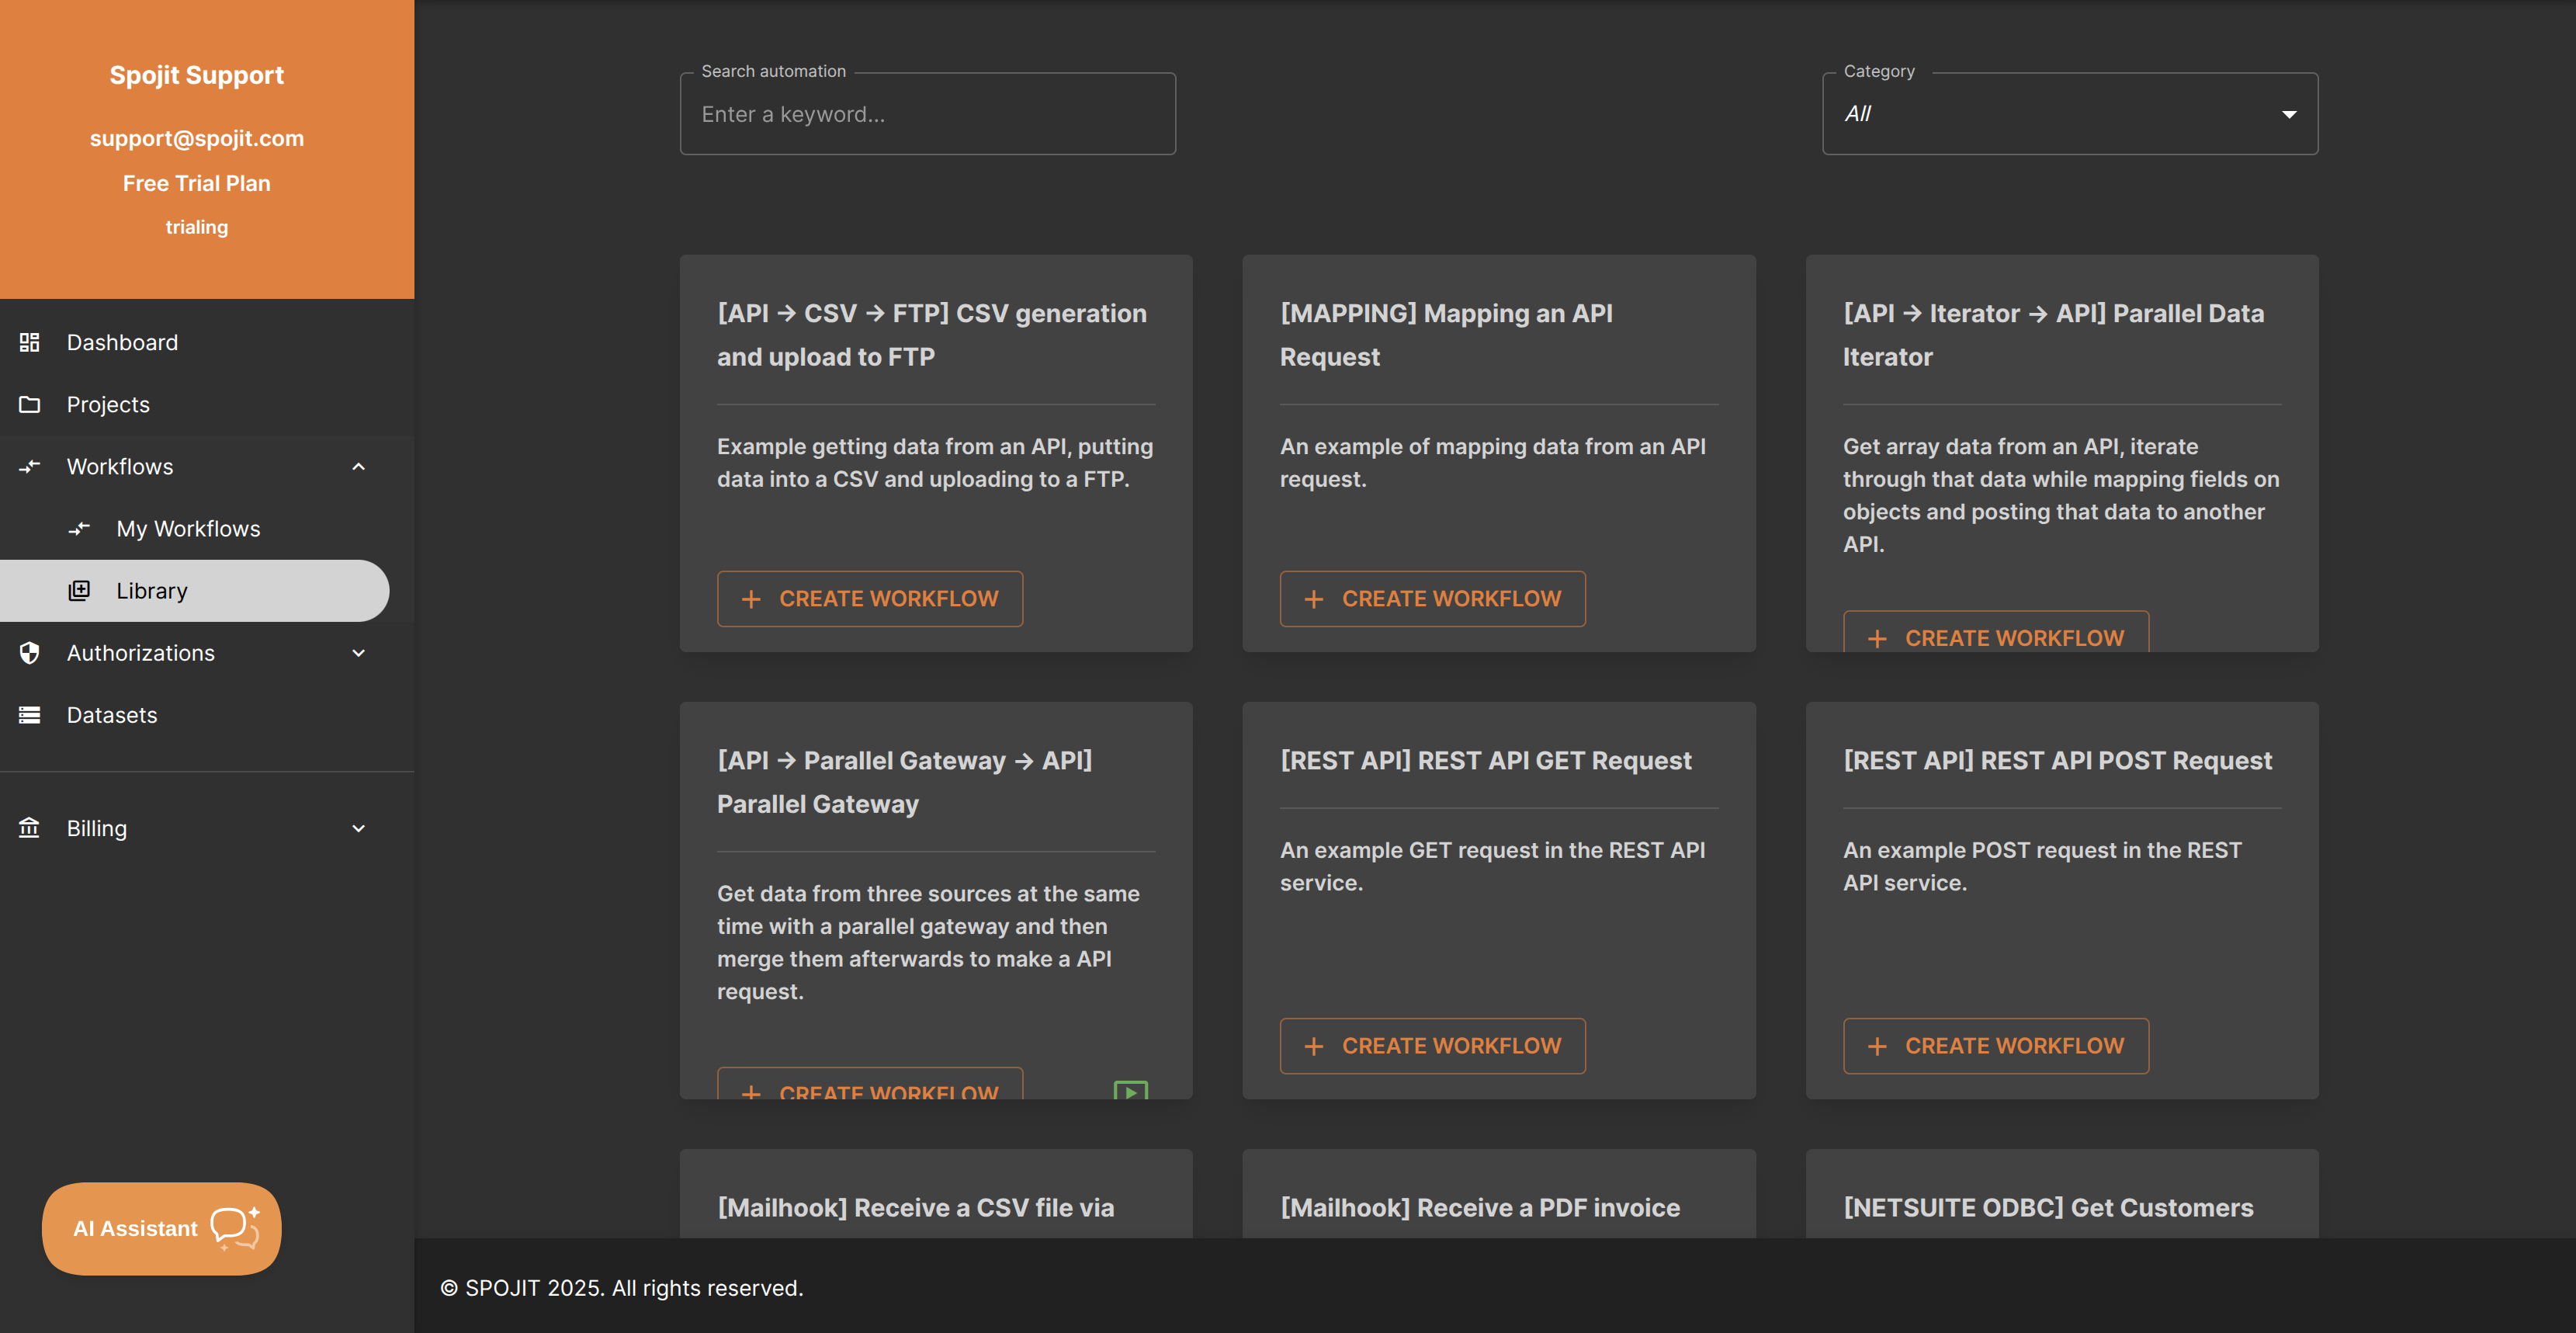Click the Mapping an API Request title

[x=1446, y=335]
